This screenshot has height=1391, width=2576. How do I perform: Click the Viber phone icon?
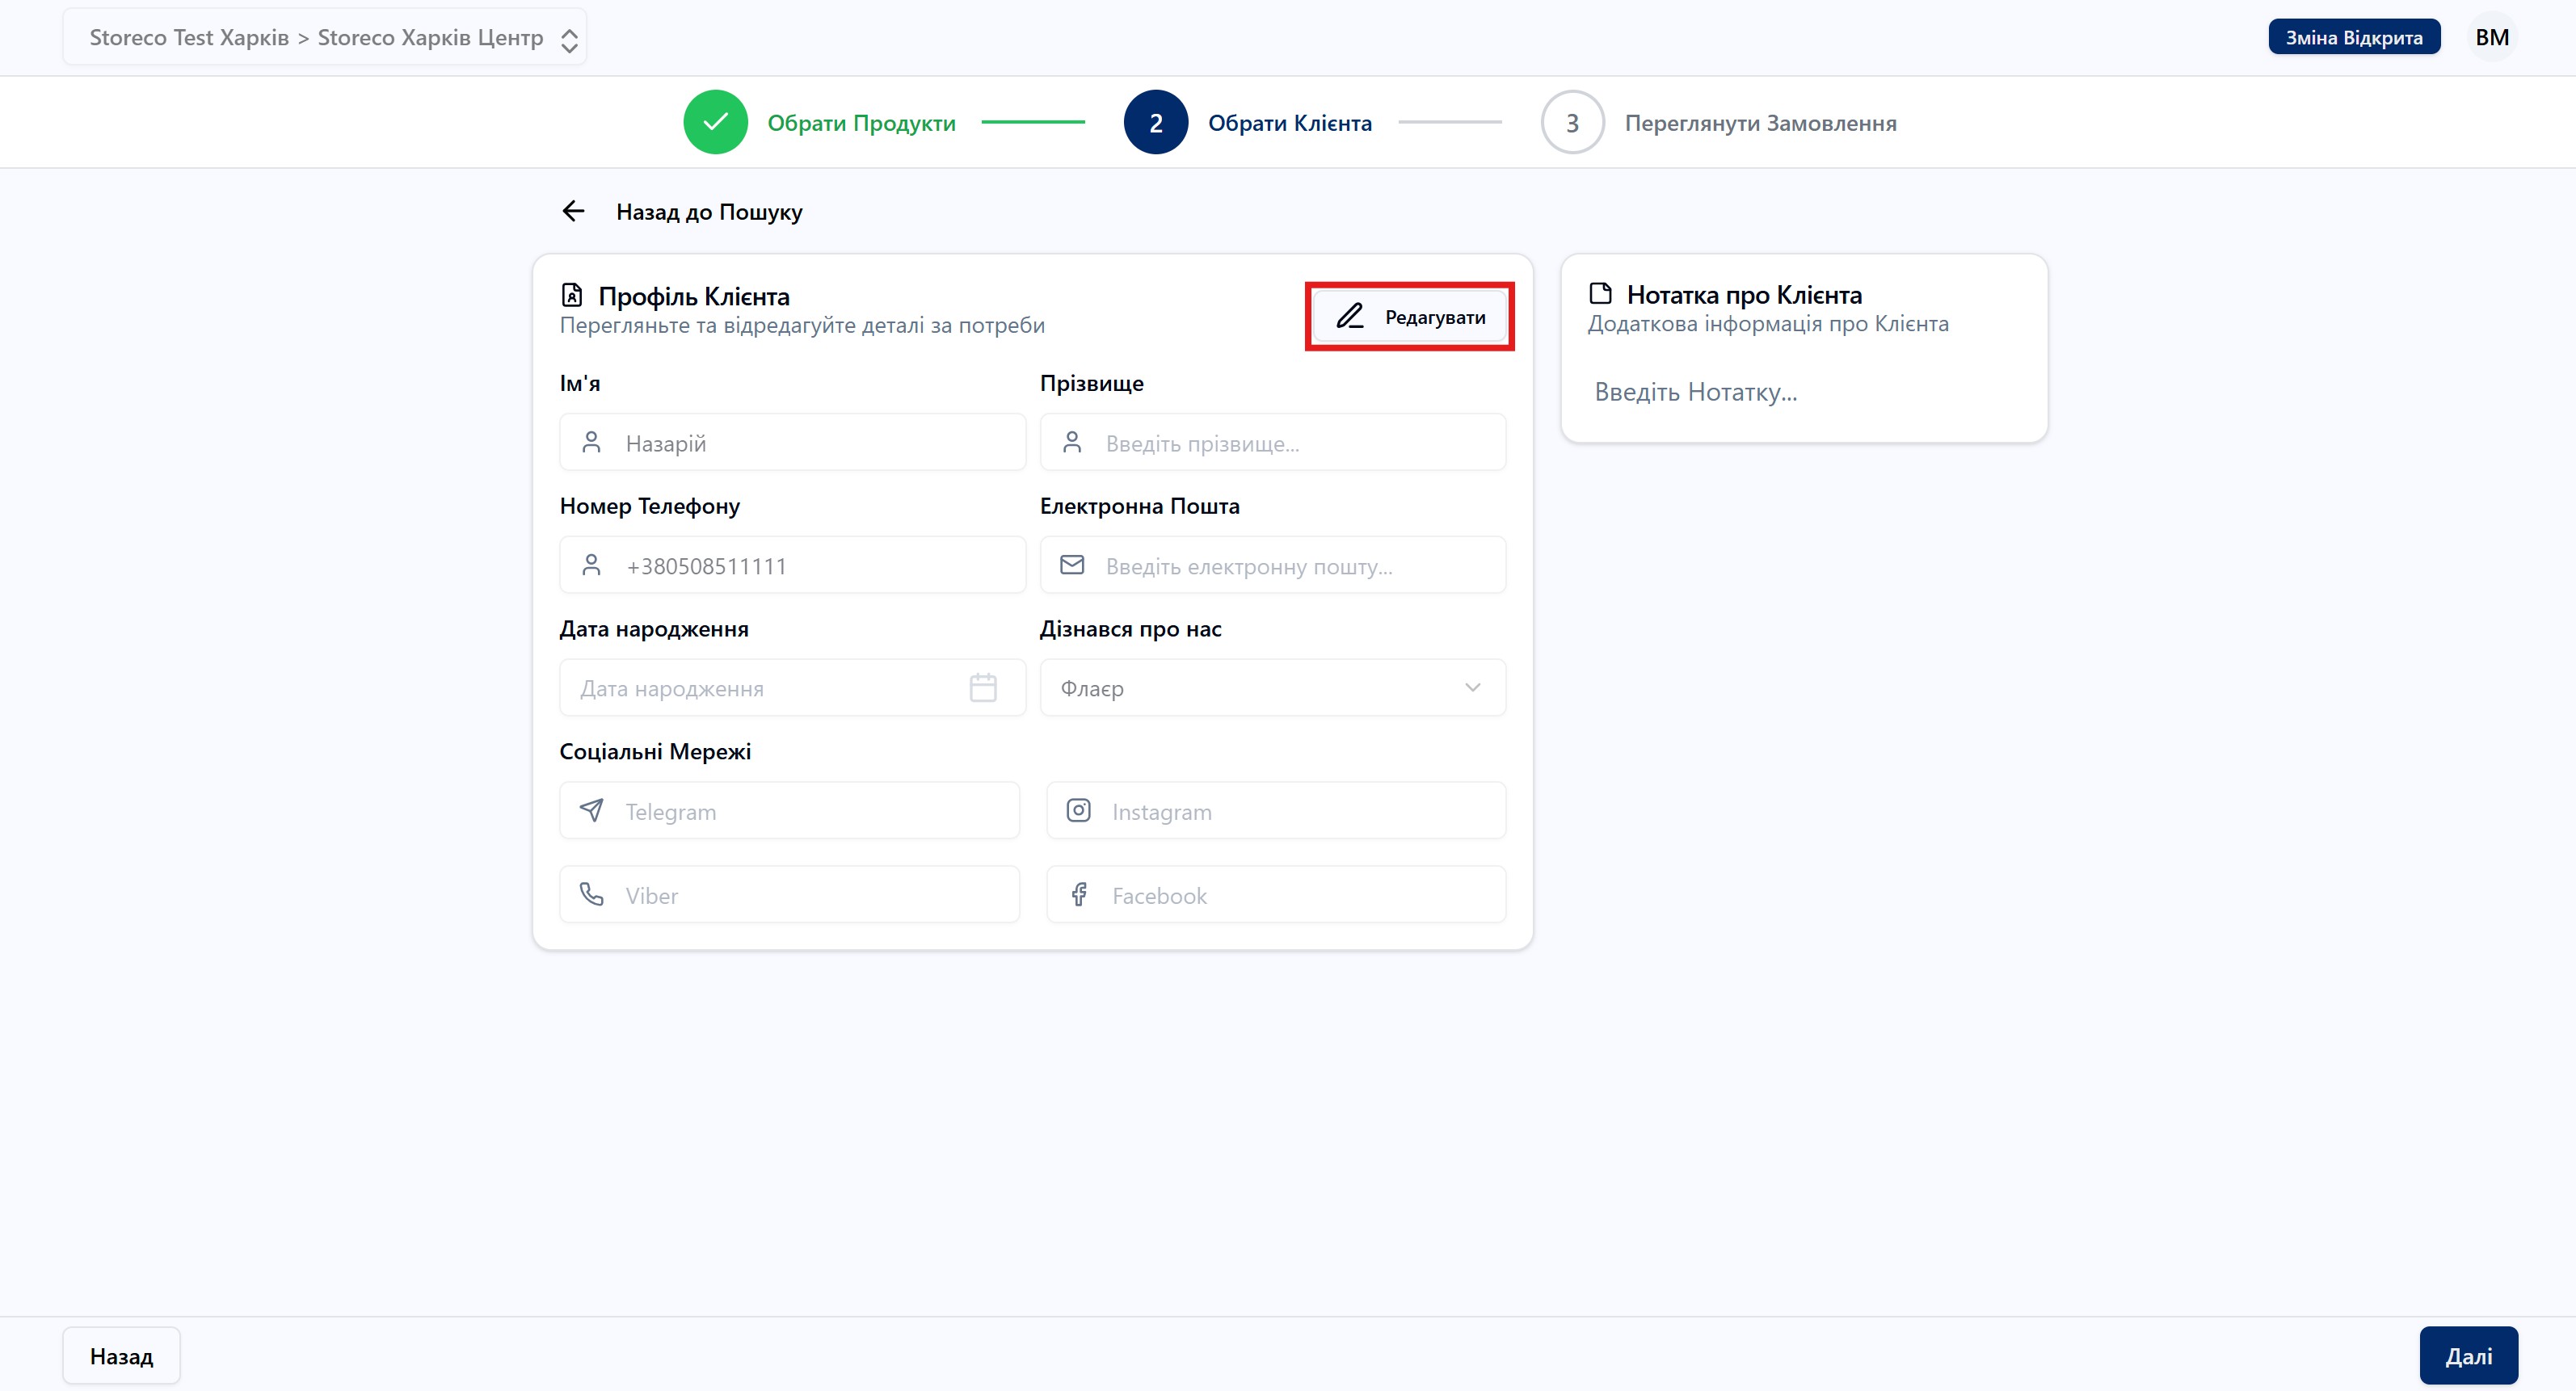tap(591, 895)
